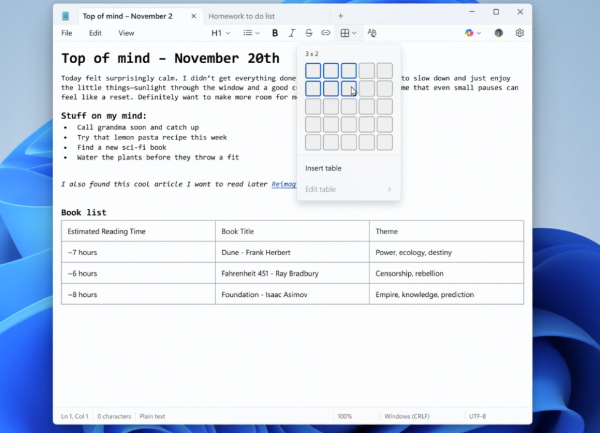Screen dimensions: 600x433
Task: Pick the 3x2 grid cell under cursor
Action: pos(349,89)
